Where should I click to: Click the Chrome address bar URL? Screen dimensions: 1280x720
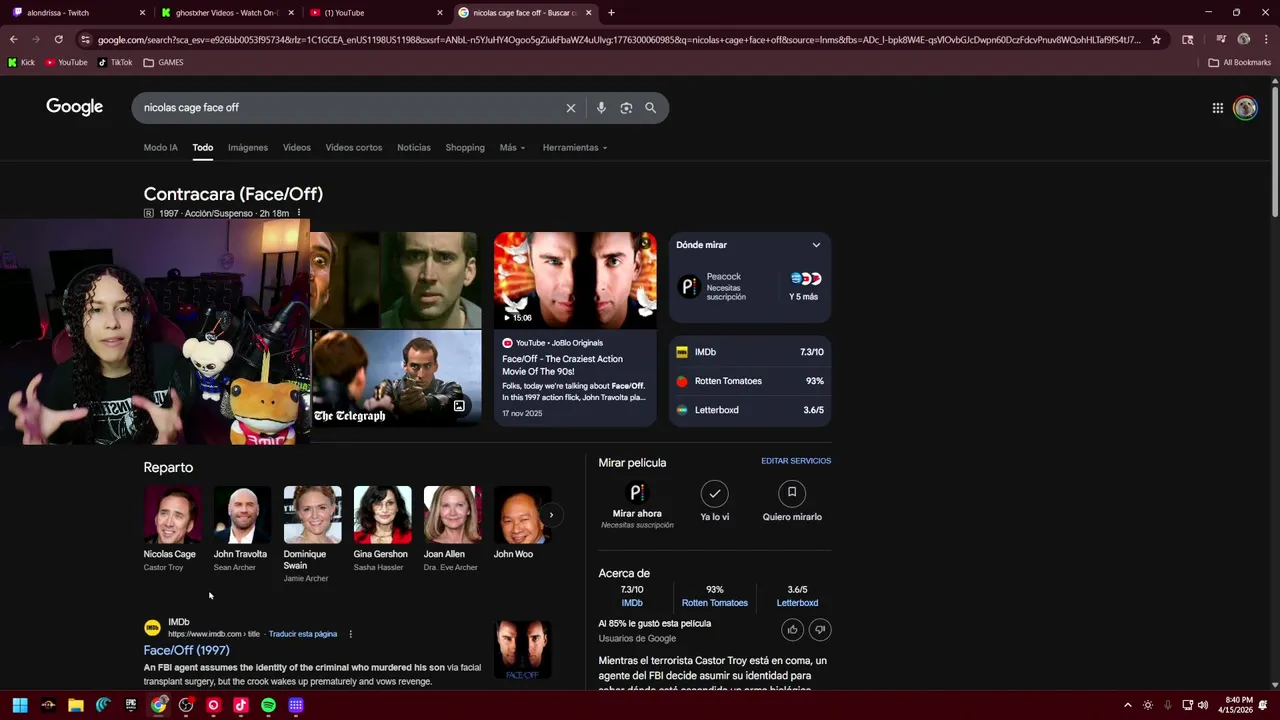coord(618,40)
